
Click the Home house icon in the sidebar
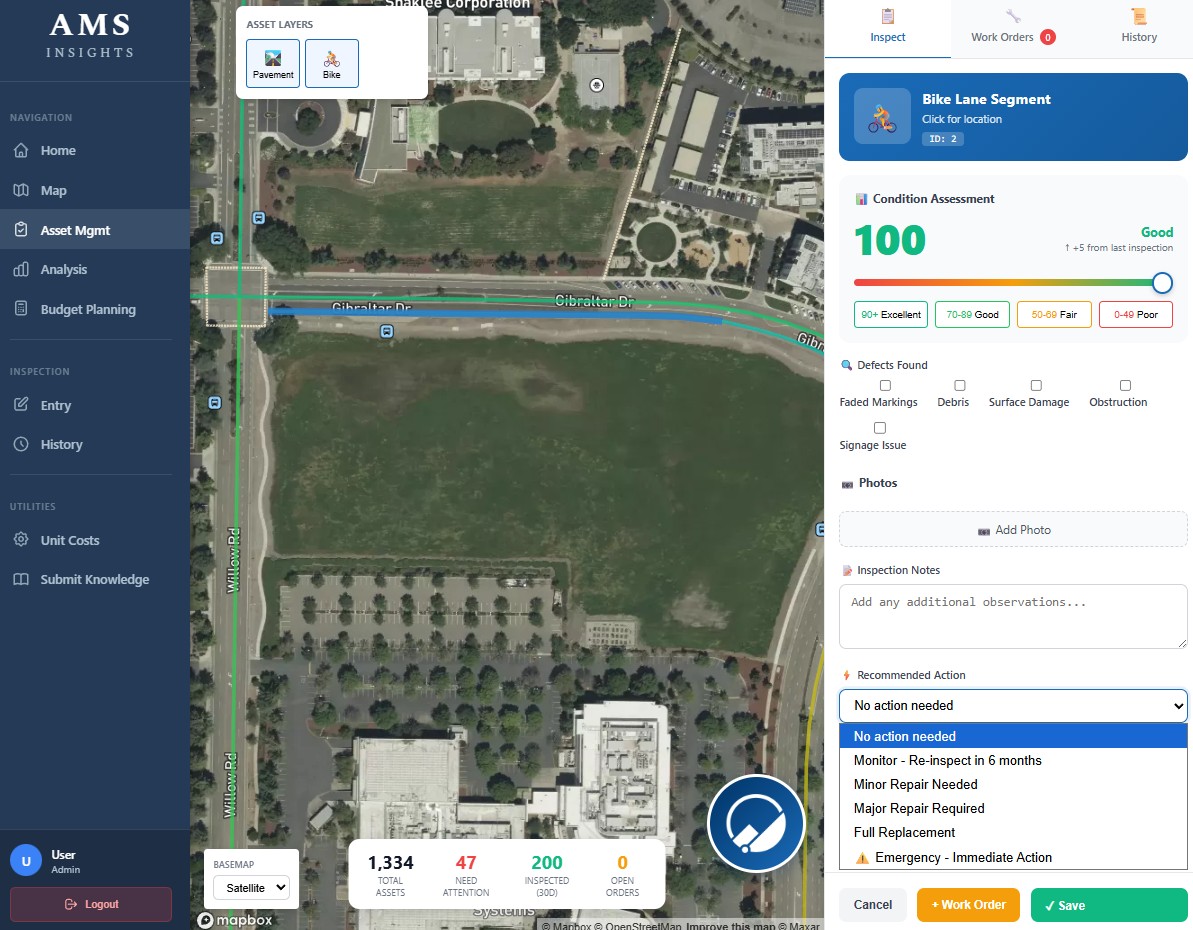(21, 150)
